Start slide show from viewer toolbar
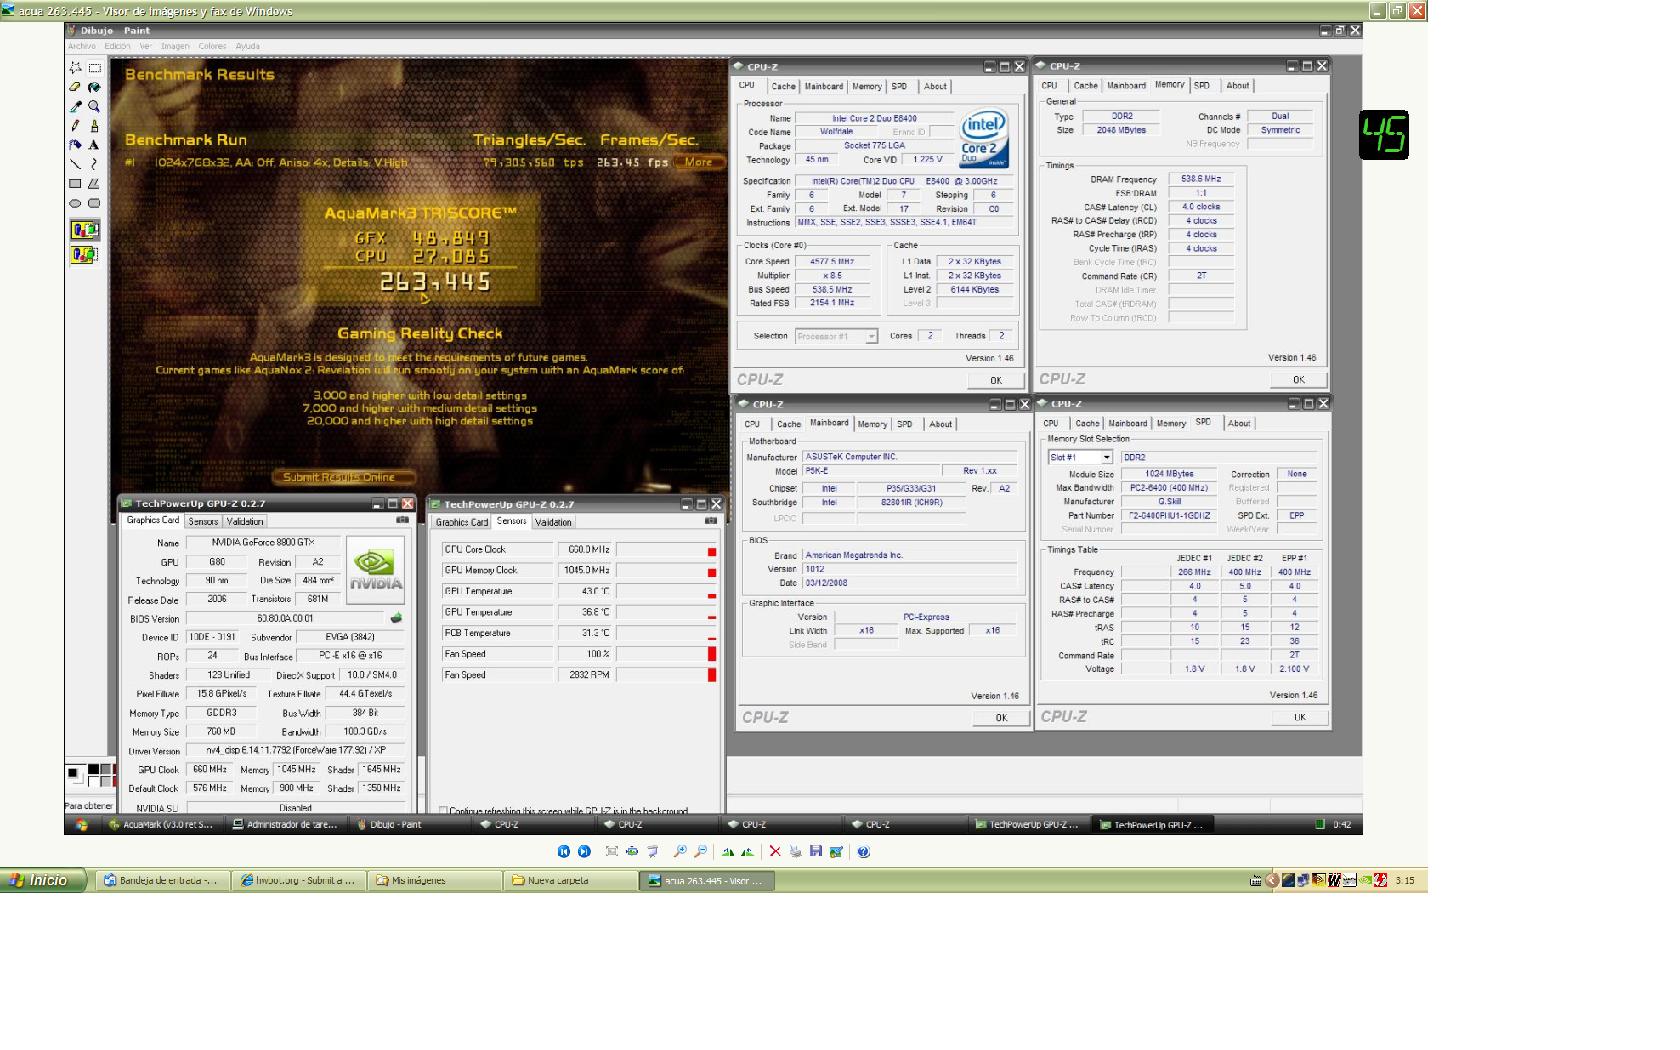The height and width of the screenshot is (1050, 1680). point(652,851)
